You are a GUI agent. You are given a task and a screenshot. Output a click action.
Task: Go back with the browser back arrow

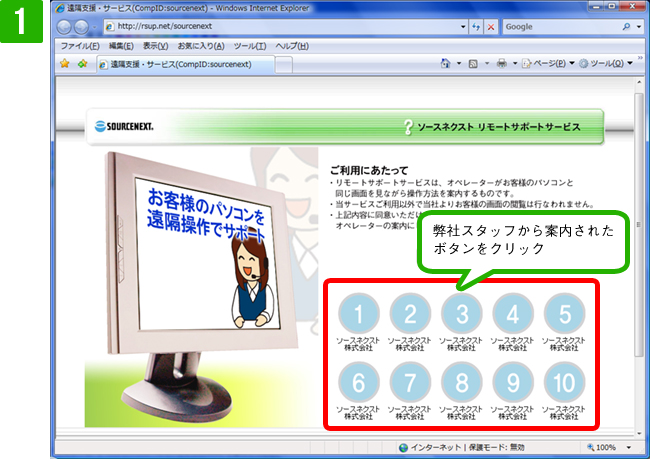pos(64,27)
